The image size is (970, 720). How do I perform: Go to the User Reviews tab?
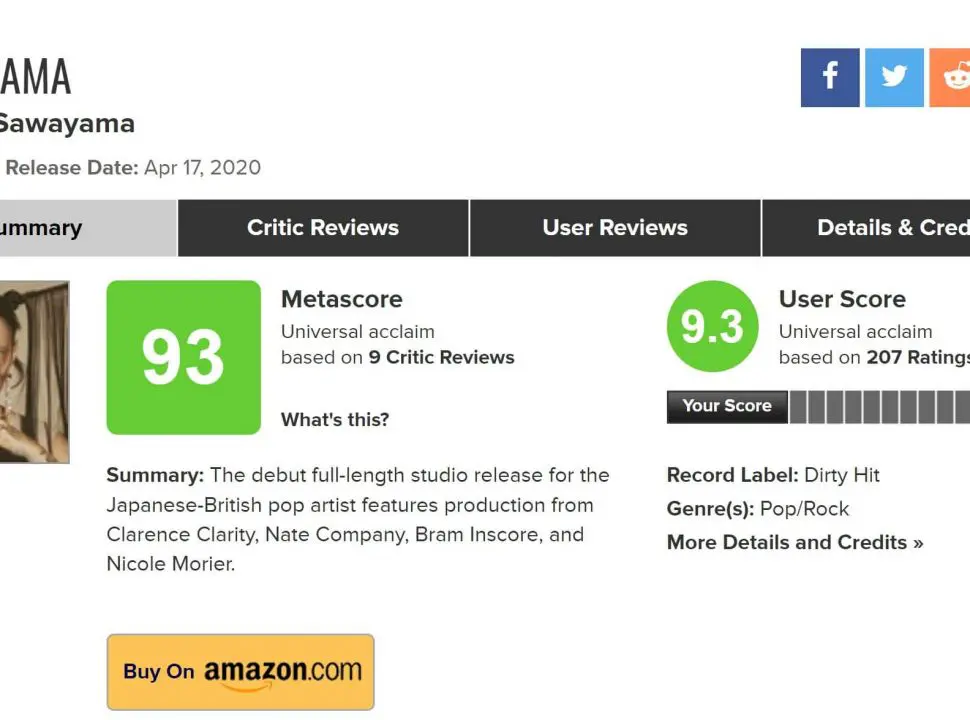[615, 228]
